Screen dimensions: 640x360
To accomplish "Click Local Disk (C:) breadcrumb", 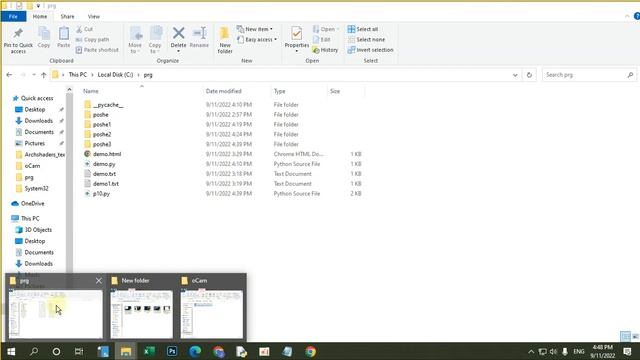I will [115, 75].
